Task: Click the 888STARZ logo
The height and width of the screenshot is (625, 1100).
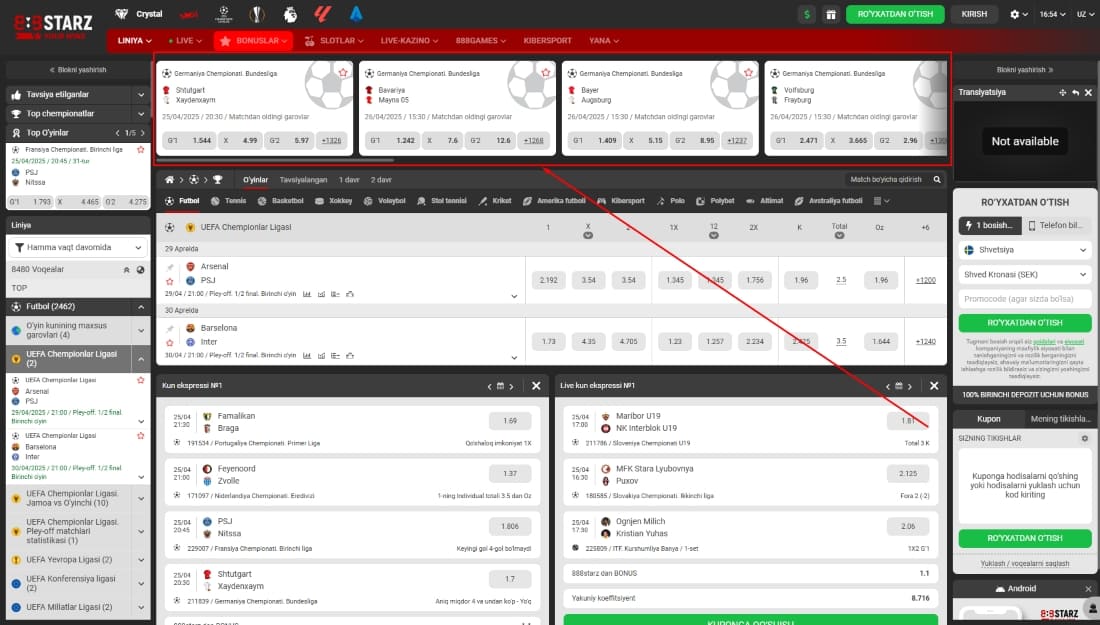Action: [54, 27]
